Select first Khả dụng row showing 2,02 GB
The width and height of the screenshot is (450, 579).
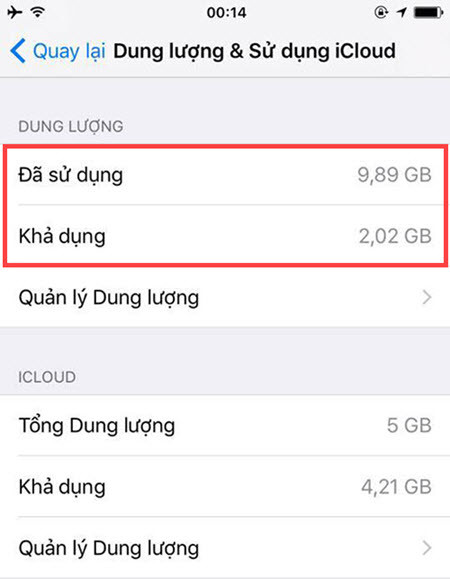(225, 236)
